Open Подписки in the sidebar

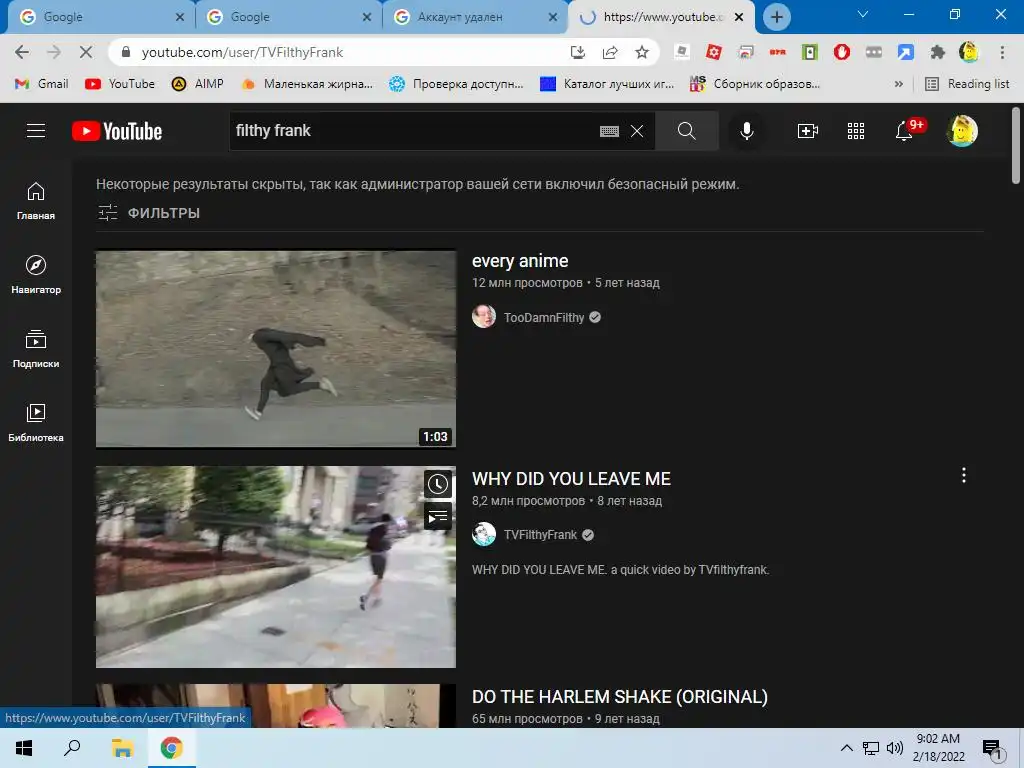tap(36, 349)
